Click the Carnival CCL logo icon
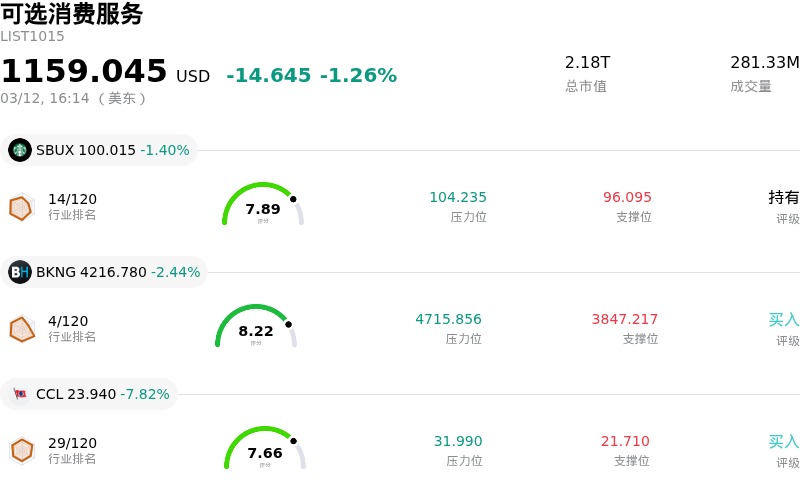The image size is (800, 488). (20, 394)
